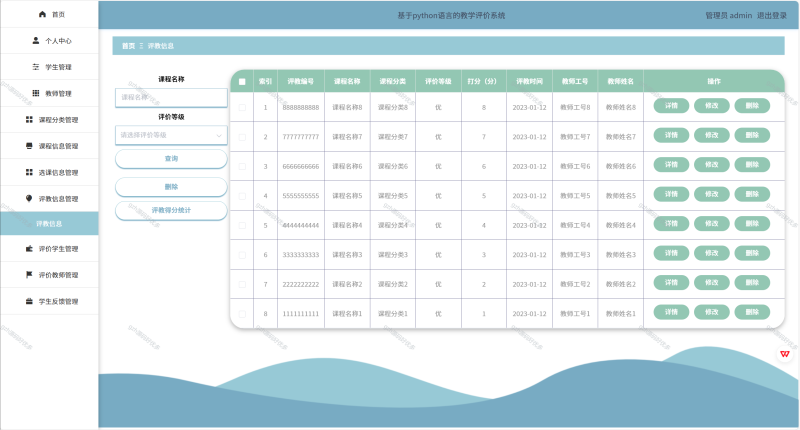Click the red WPS floating icon
This screenshot has height=430, width=800.
click(785, 353)
